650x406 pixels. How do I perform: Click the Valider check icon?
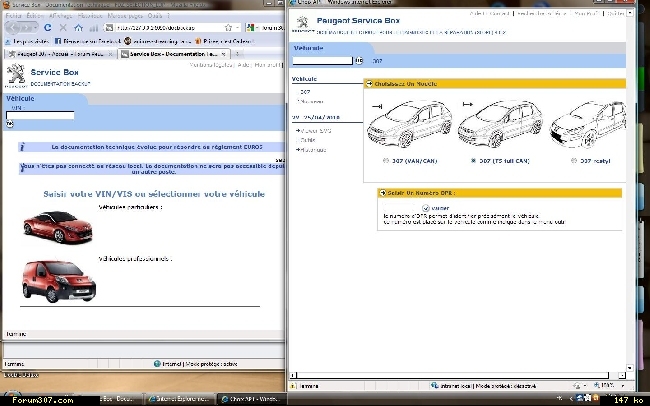426,208
